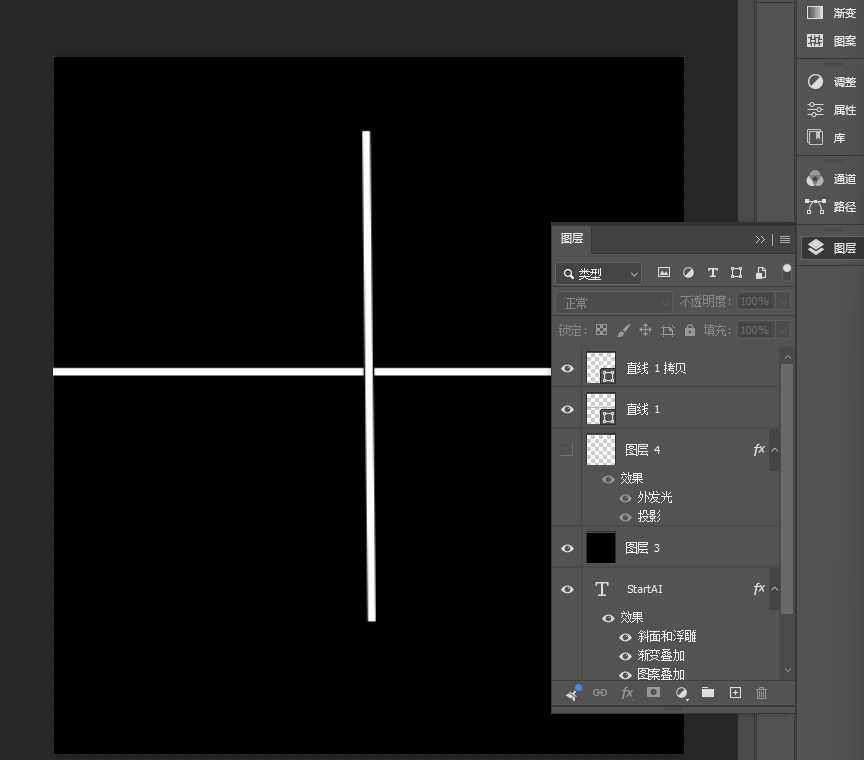864x760 pixels.
Task: Show the hidden 图层 4 layer
Action: tap(566, 450)
